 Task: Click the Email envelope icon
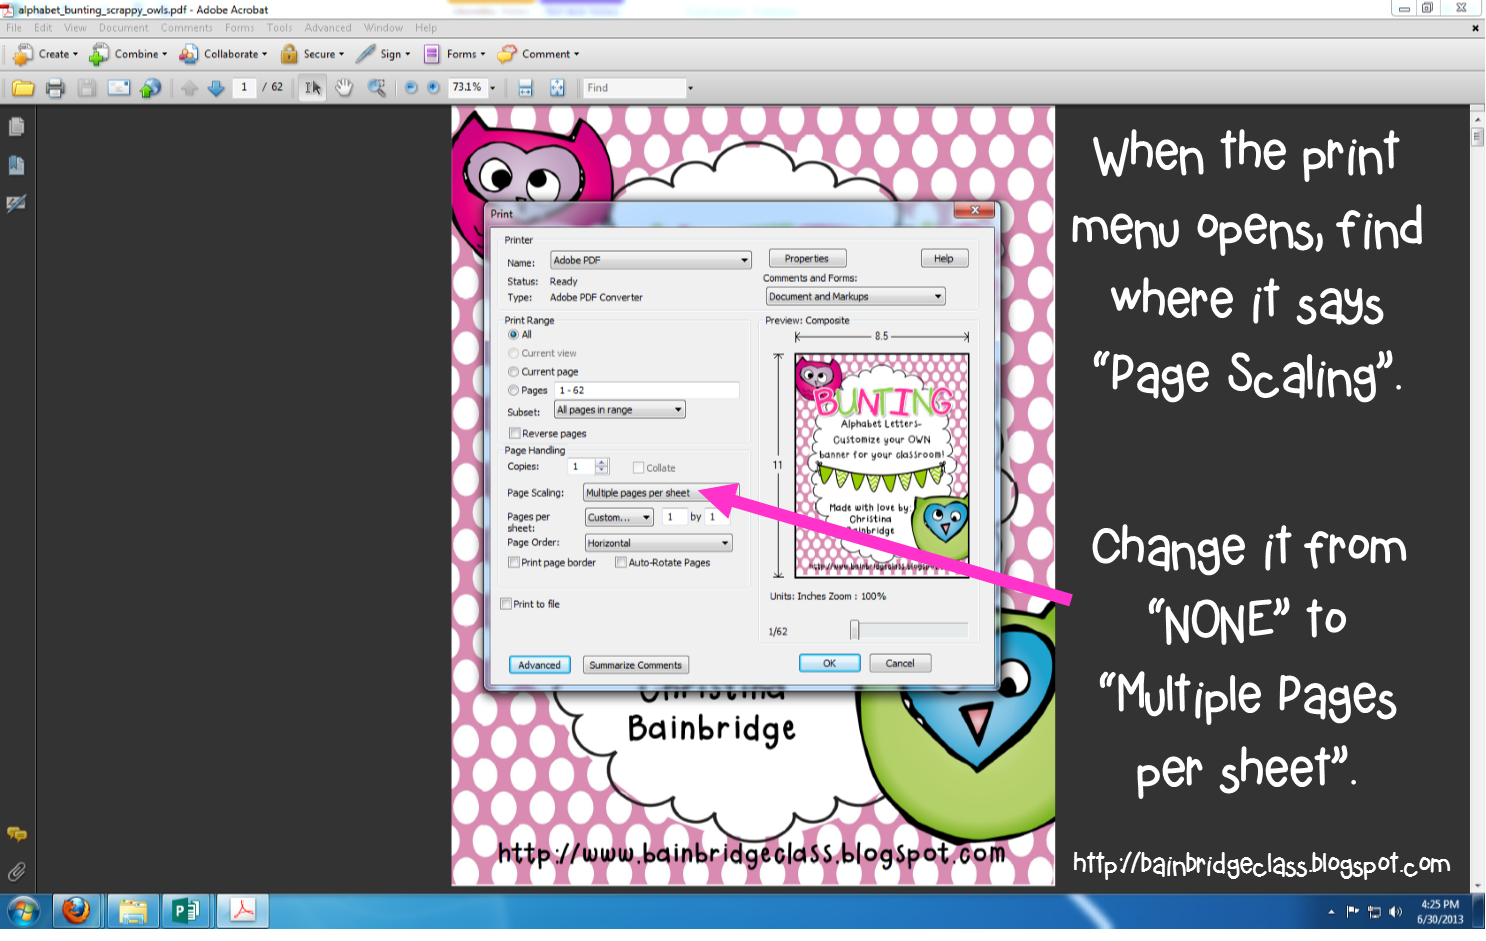[x=119, y=88]
